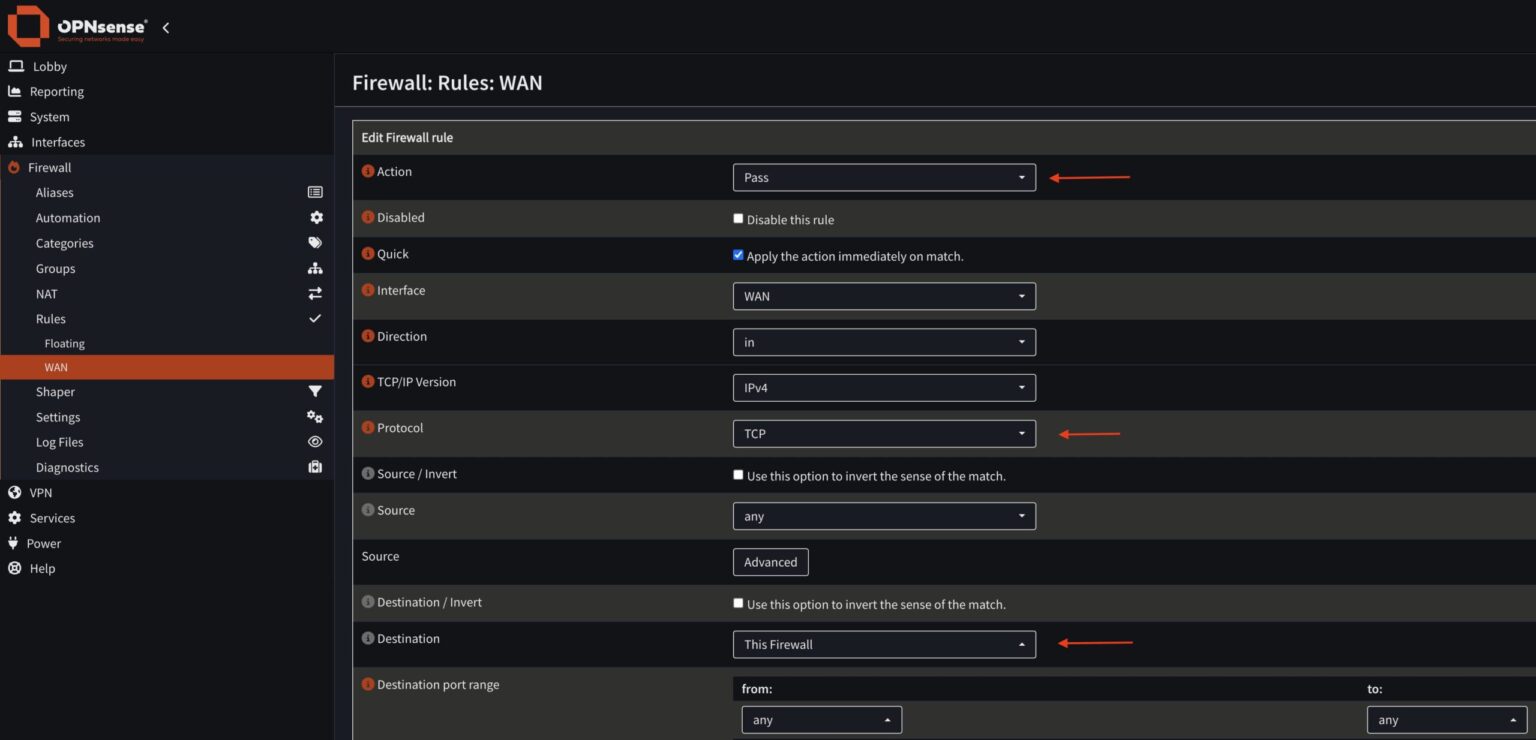Click the OPNsense logo

tap(77, 26)
